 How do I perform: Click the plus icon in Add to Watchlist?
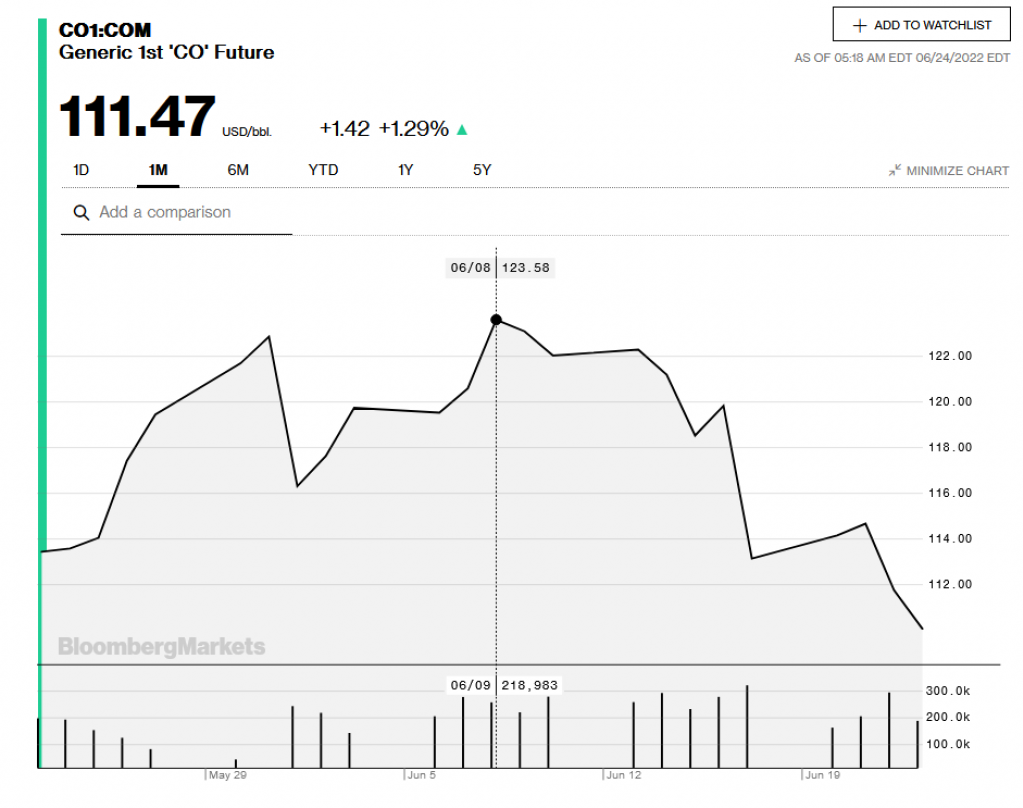point(859,25)
